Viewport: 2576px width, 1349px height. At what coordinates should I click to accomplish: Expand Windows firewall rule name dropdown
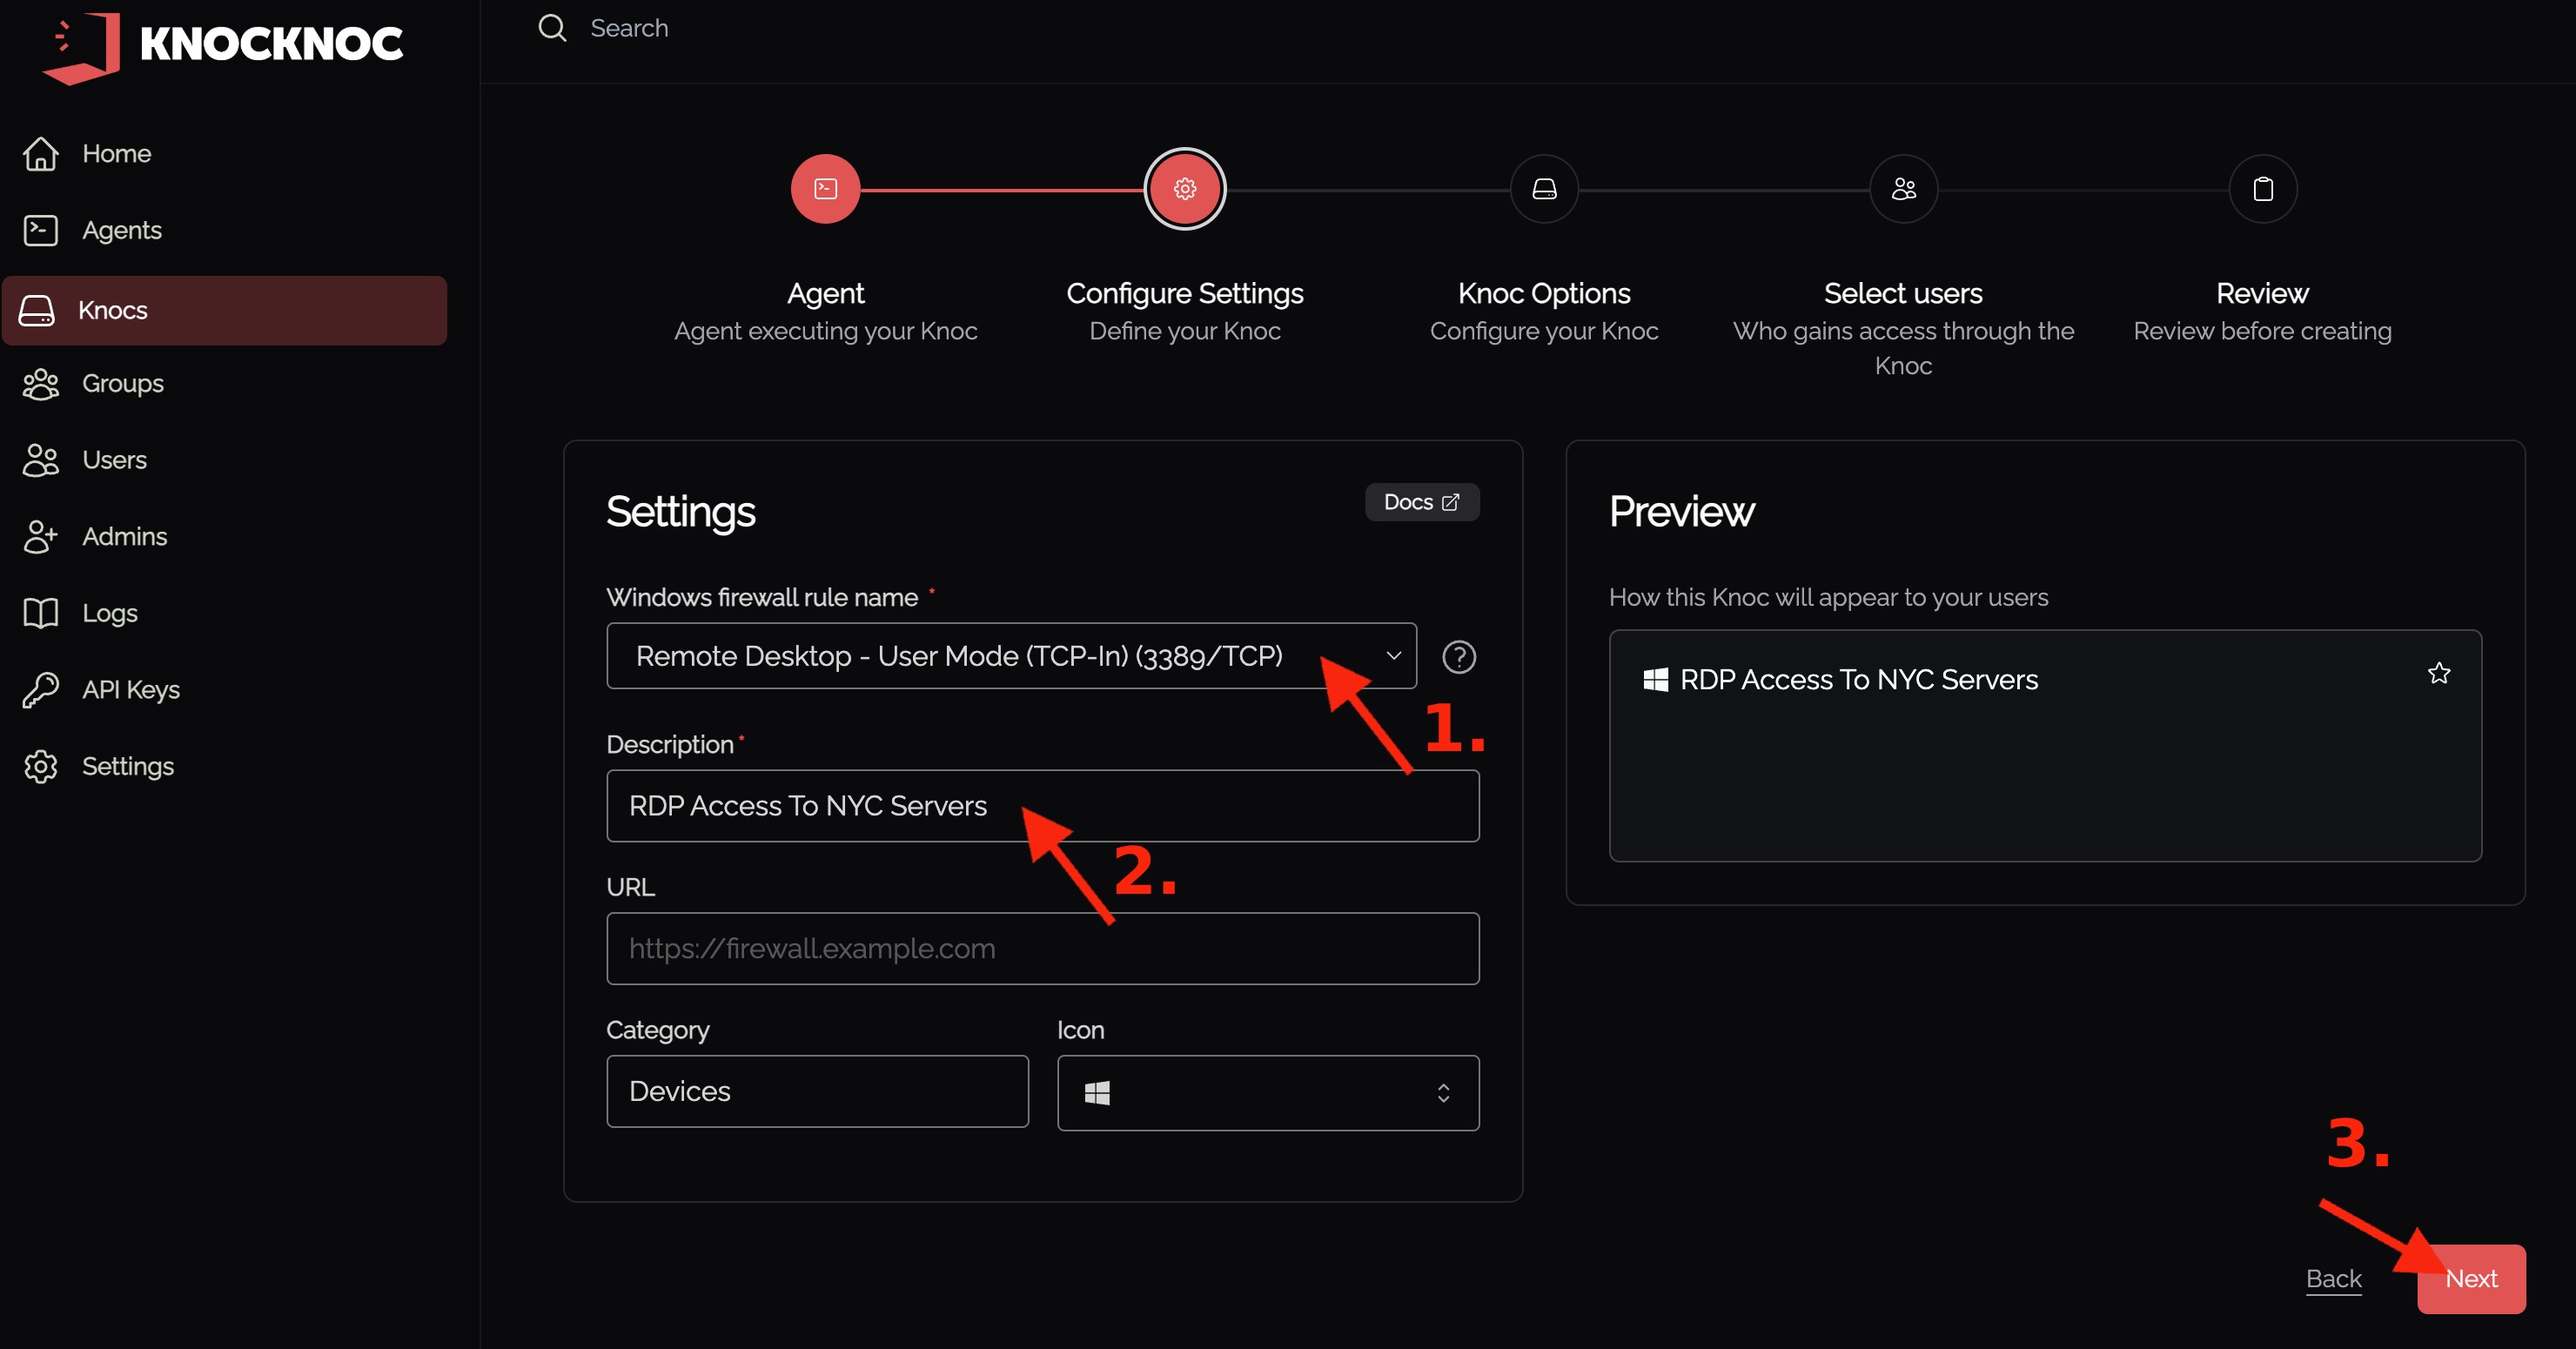pos(1010,656)
